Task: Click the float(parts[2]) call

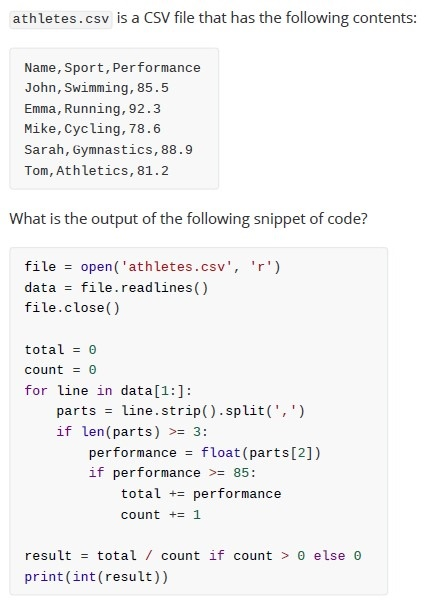Action: click(261, 453)
